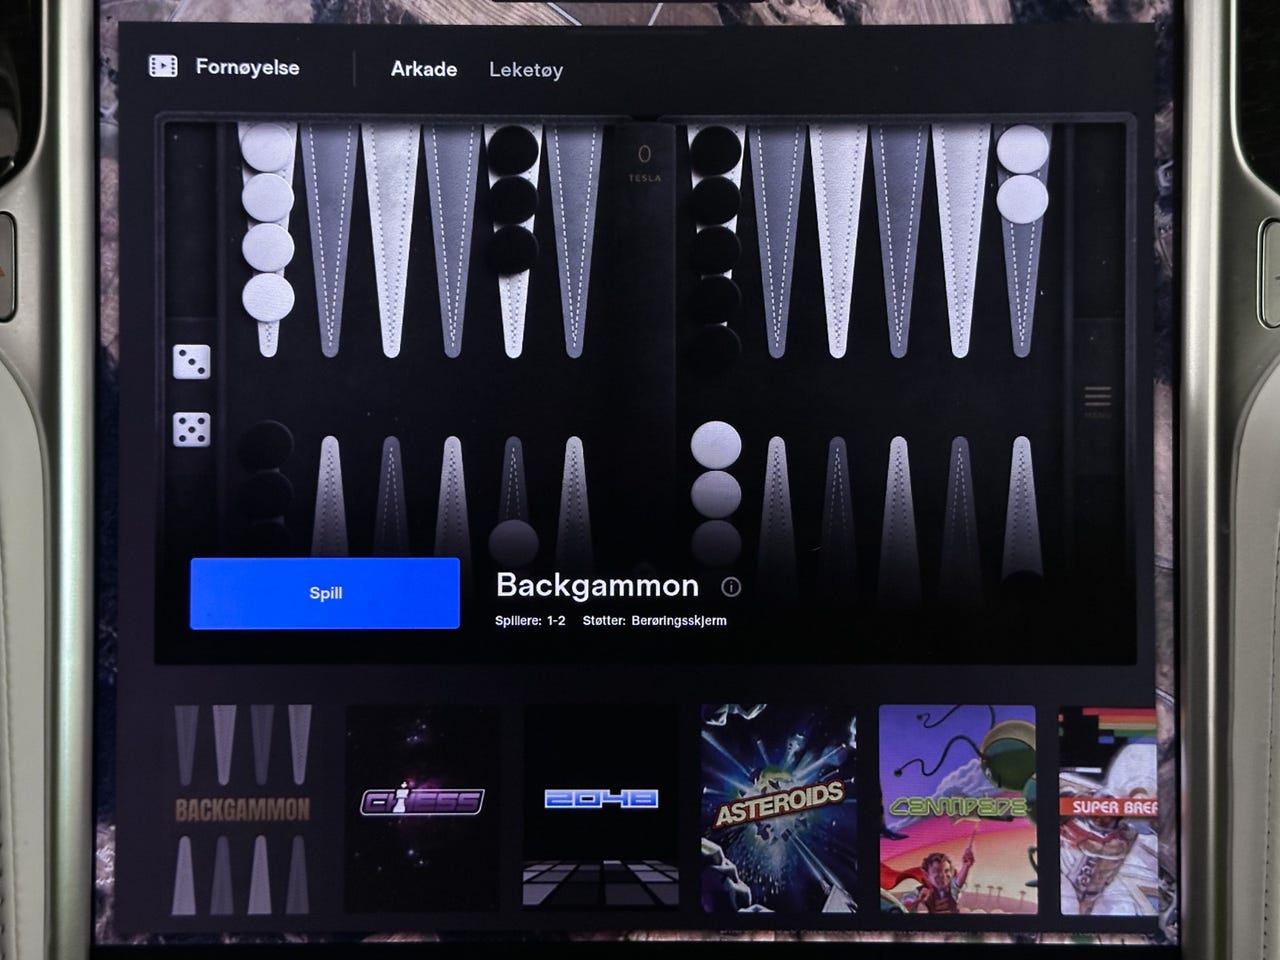This screenshot has width=1280, height=960.
Task: Click the Backgammon title text
Action: click(x=597, y=585)
